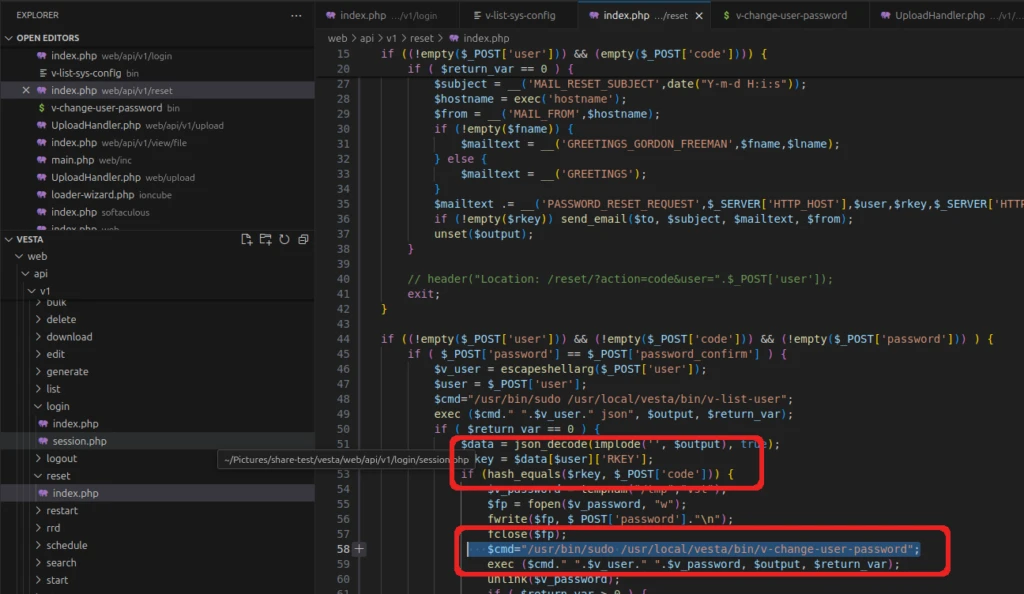The image size is (1024, 594).
Task: Switch to the index.php v1/login tab
Action: click(x=387, y=15)
